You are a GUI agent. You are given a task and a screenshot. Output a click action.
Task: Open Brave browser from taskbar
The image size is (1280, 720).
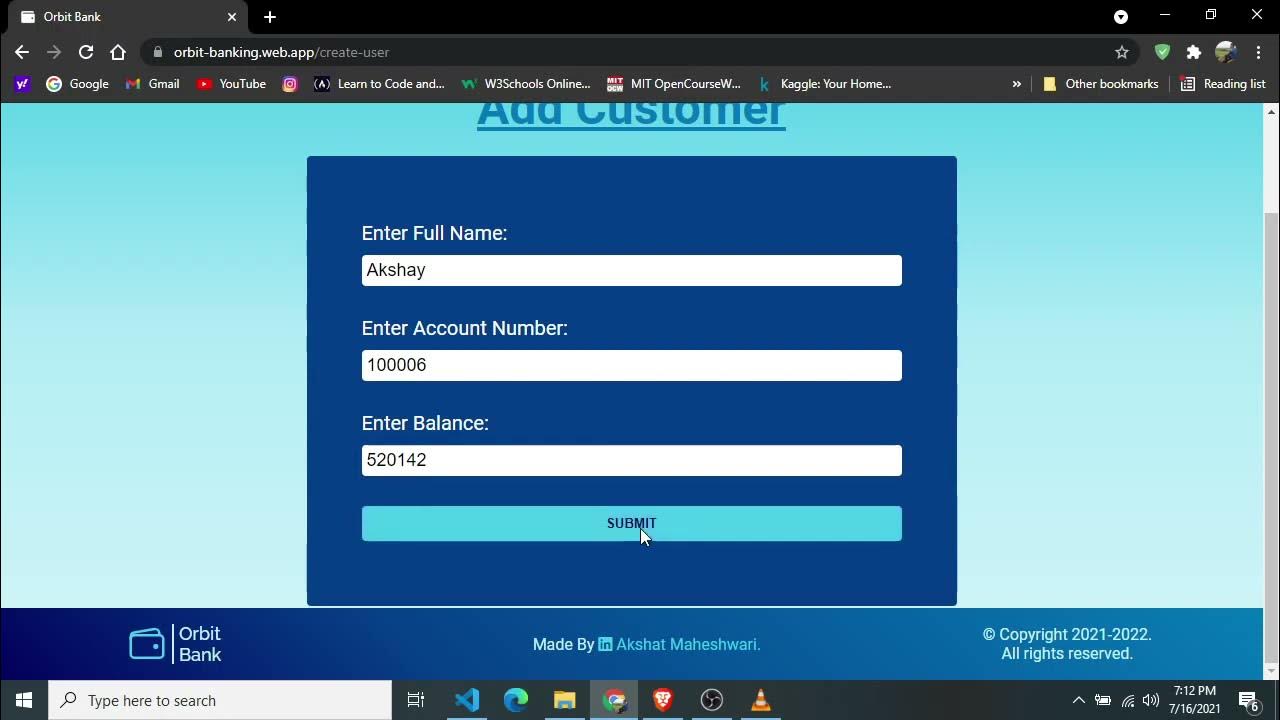(x=662, y=700)
